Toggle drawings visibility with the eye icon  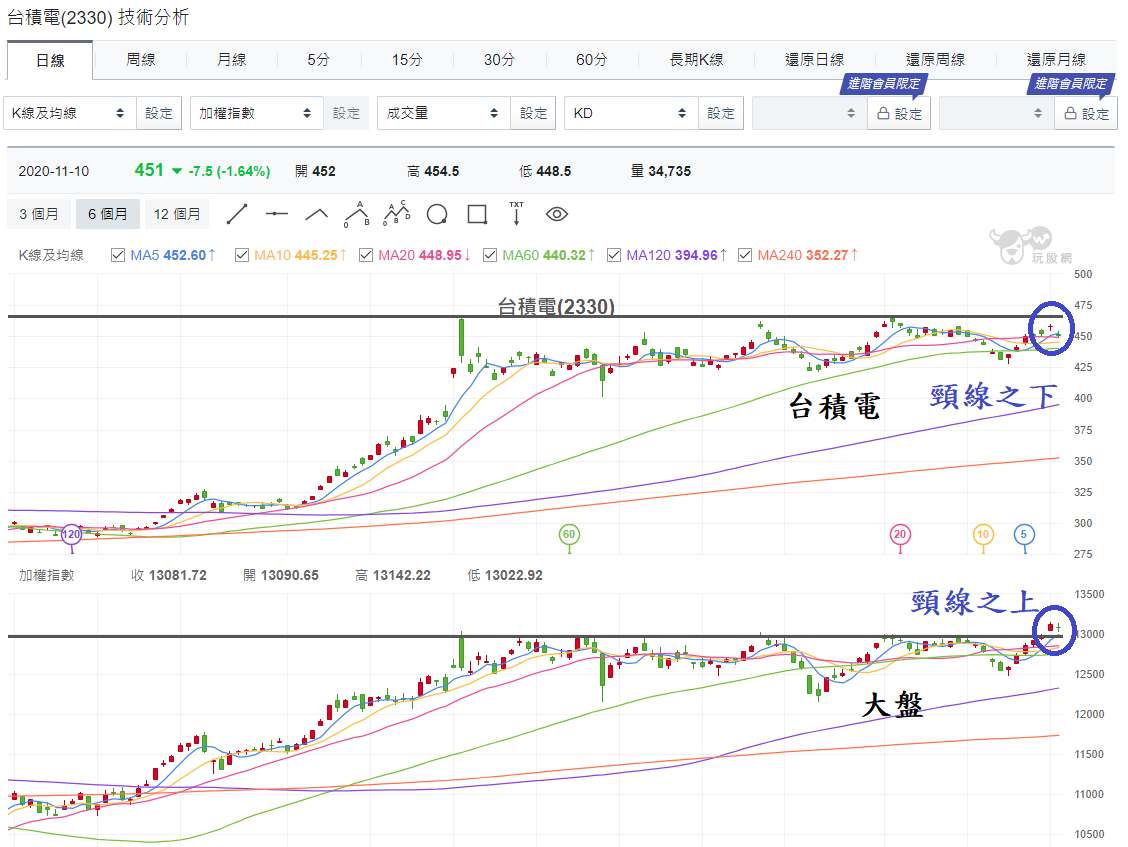(x=557, y=214)
